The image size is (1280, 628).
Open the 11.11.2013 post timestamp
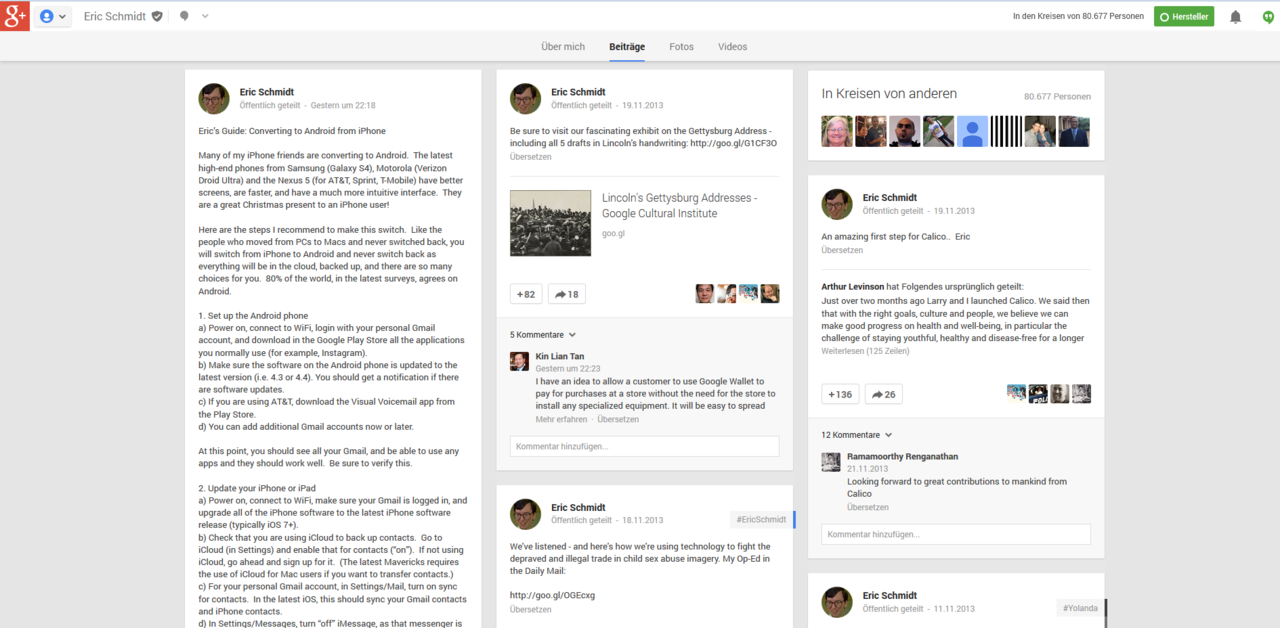click(x=954, y=608)
